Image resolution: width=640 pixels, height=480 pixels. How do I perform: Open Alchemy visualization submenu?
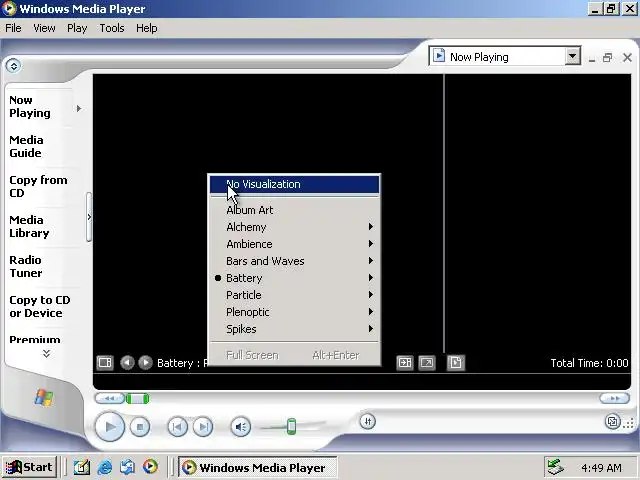[x=294, y=227]
